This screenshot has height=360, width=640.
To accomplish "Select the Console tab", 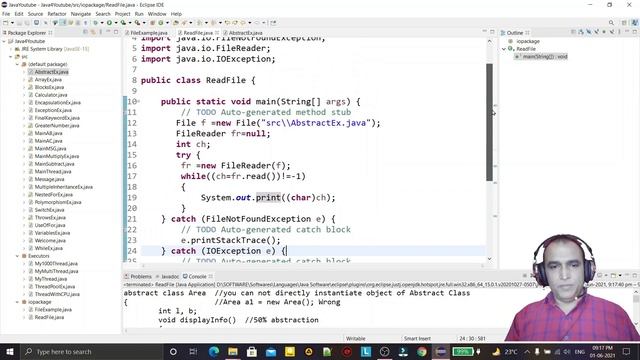I will [x=197, y=276].
